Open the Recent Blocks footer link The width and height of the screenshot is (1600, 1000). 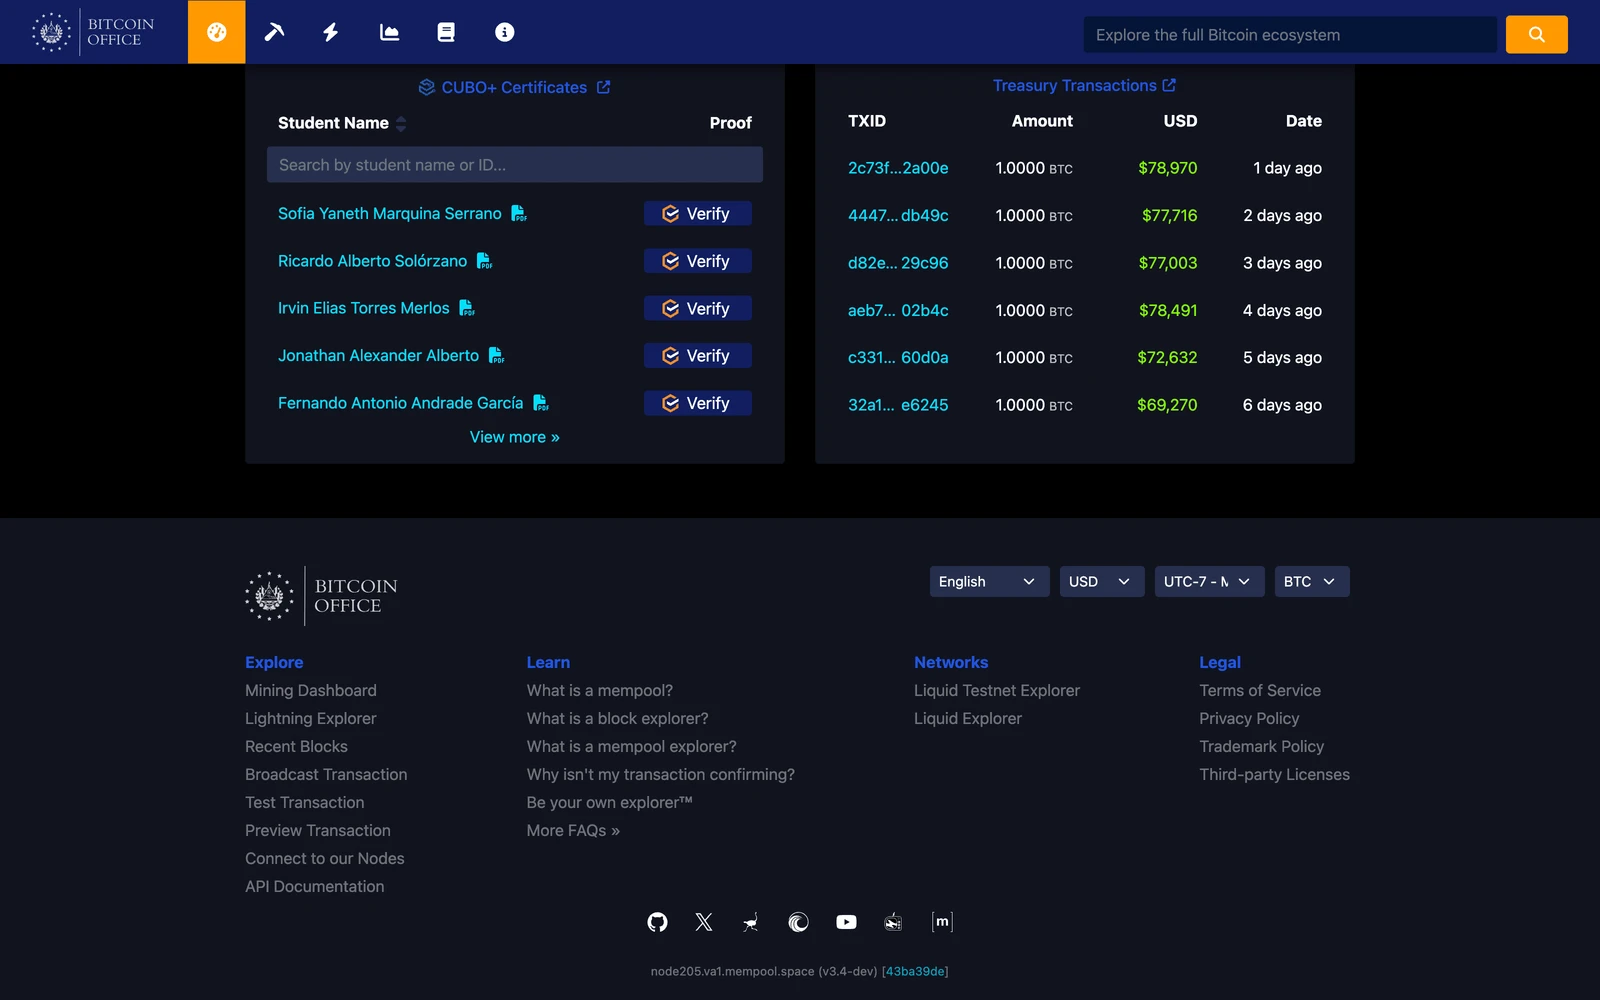click(296, 746)
